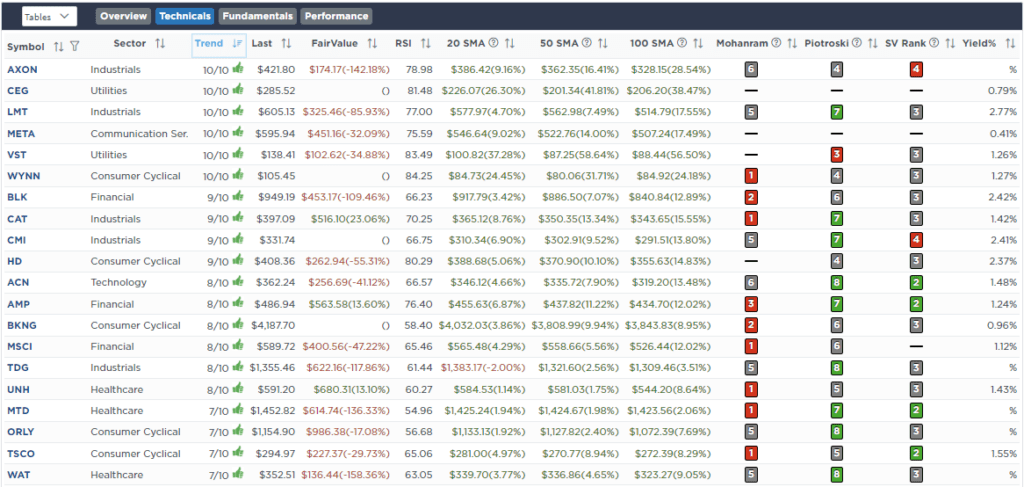Open the Tables dropdown selector
The height and width of the screenshot is (487, 1024).
click(x=49, y=16)
